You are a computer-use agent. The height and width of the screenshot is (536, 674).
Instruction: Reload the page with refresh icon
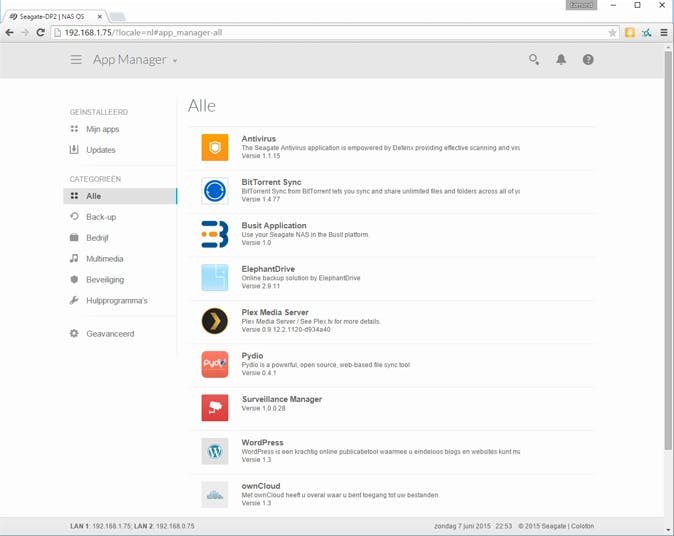click(40, 32)
